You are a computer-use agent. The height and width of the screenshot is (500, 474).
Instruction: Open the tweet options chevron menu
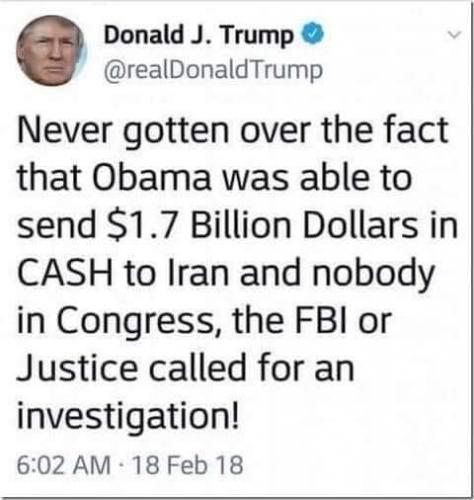pyautogui.click(x=454, y=34)
